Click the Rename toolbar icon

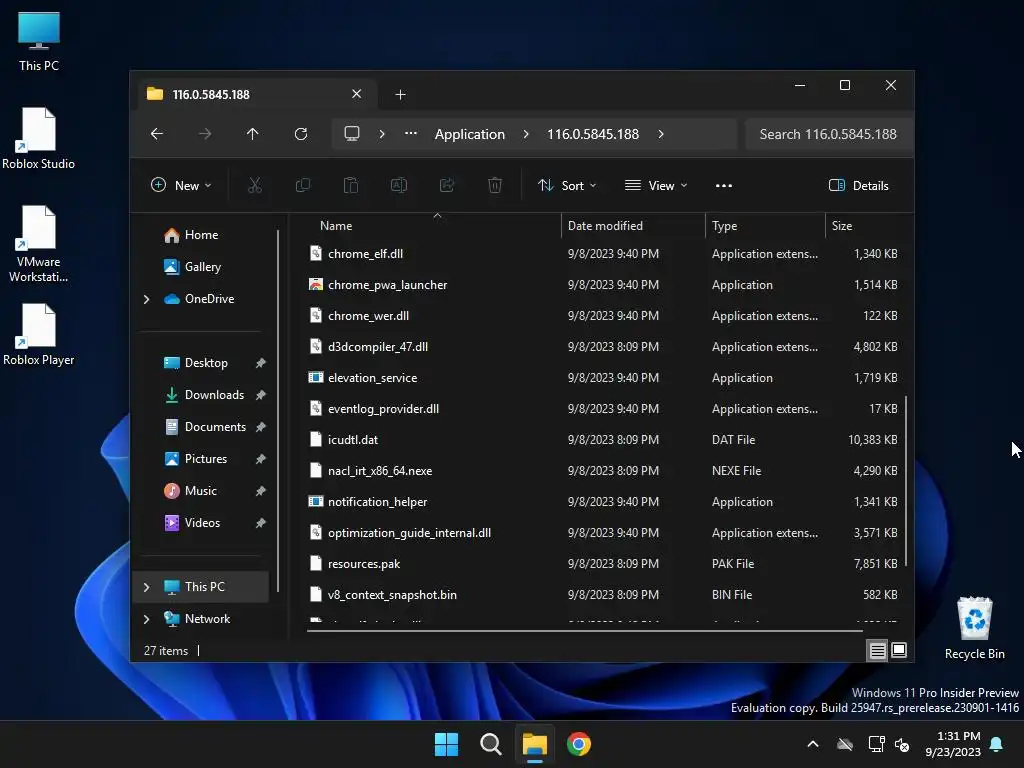[x=399, y=185]
